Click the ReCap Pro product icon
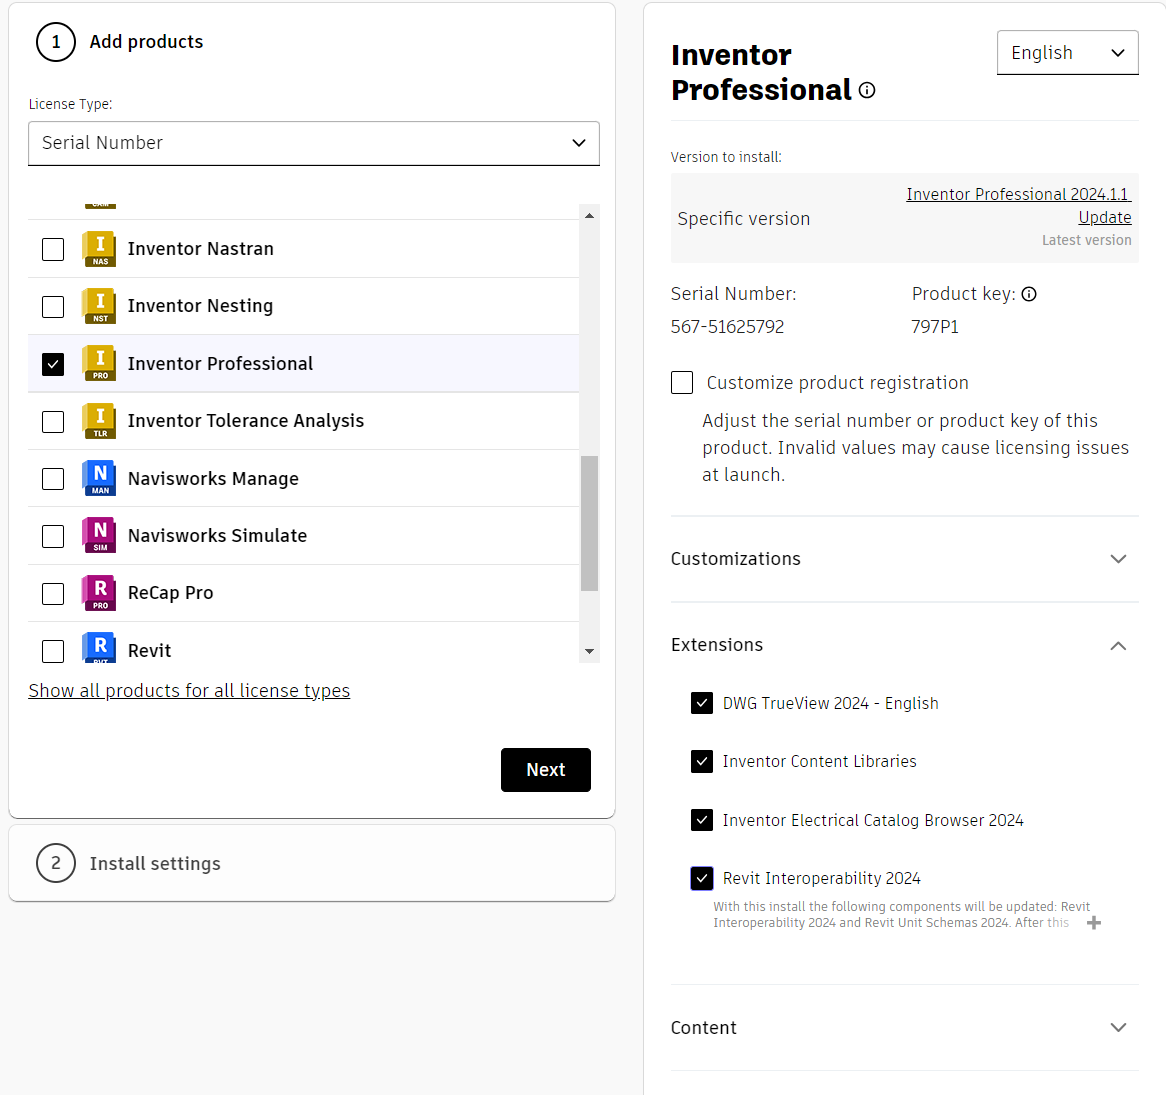Screen dimensions: 1166x1095 [99, 593]
